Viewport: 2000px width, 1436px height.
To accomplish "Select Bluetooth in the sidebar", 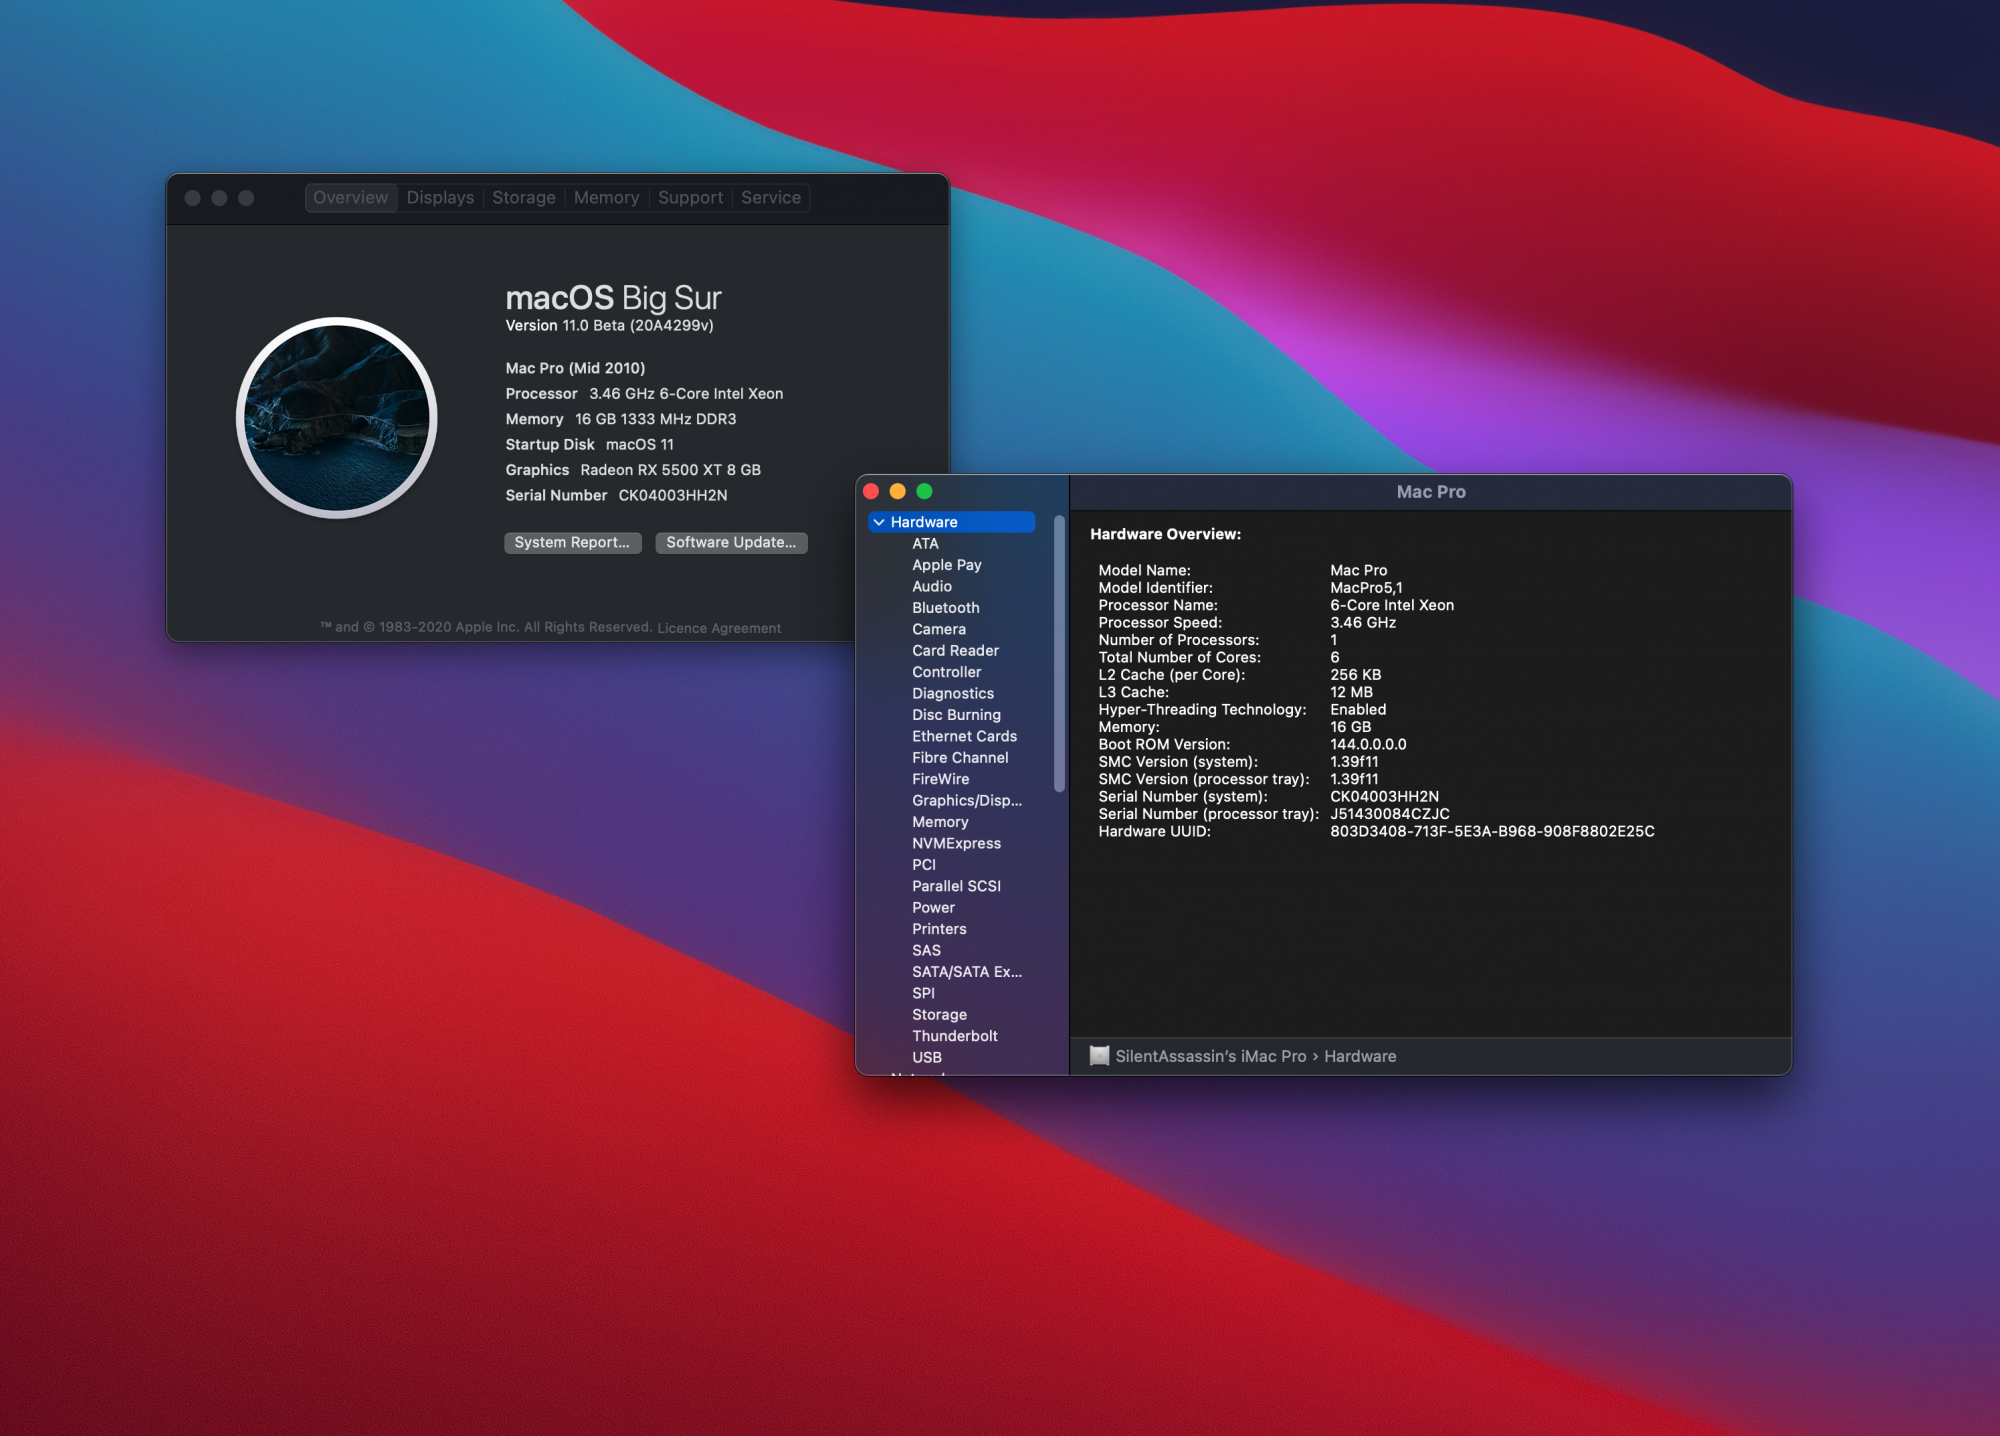I will click(946, 608).
